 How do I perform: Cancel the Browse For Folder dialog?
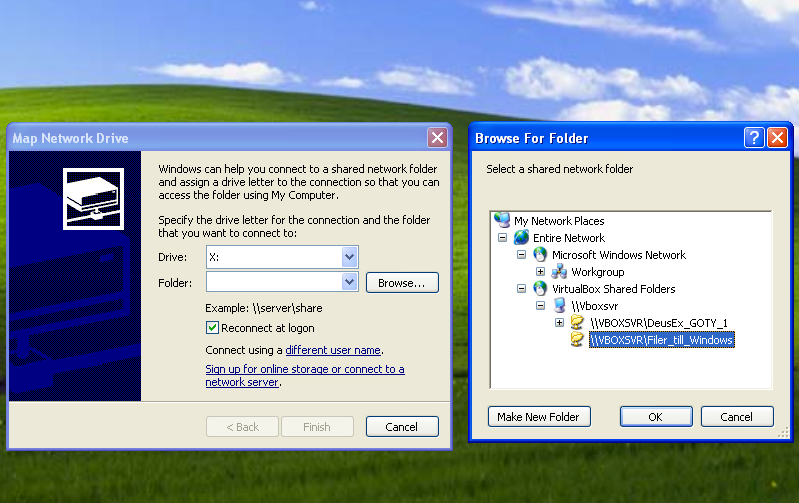737,417
